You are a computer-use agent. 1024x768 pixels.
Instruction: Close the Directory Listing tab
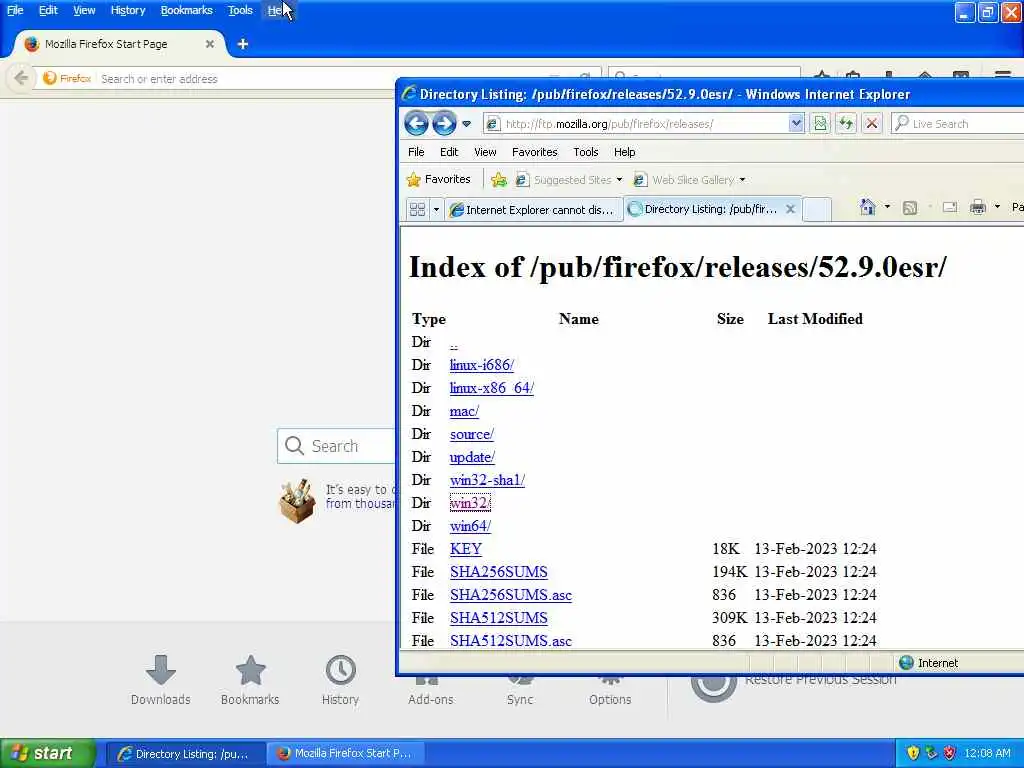(x=790, y=209)
